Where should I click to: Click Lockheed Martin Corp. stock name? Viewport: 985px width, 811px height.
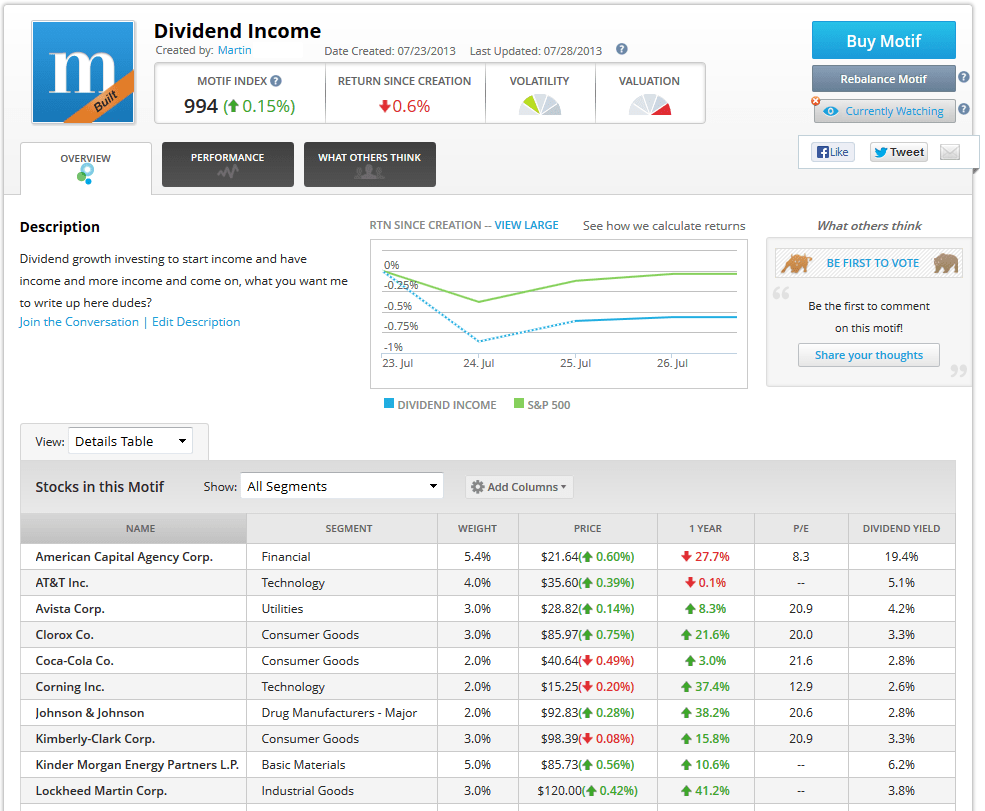click(x=101, y=790)
